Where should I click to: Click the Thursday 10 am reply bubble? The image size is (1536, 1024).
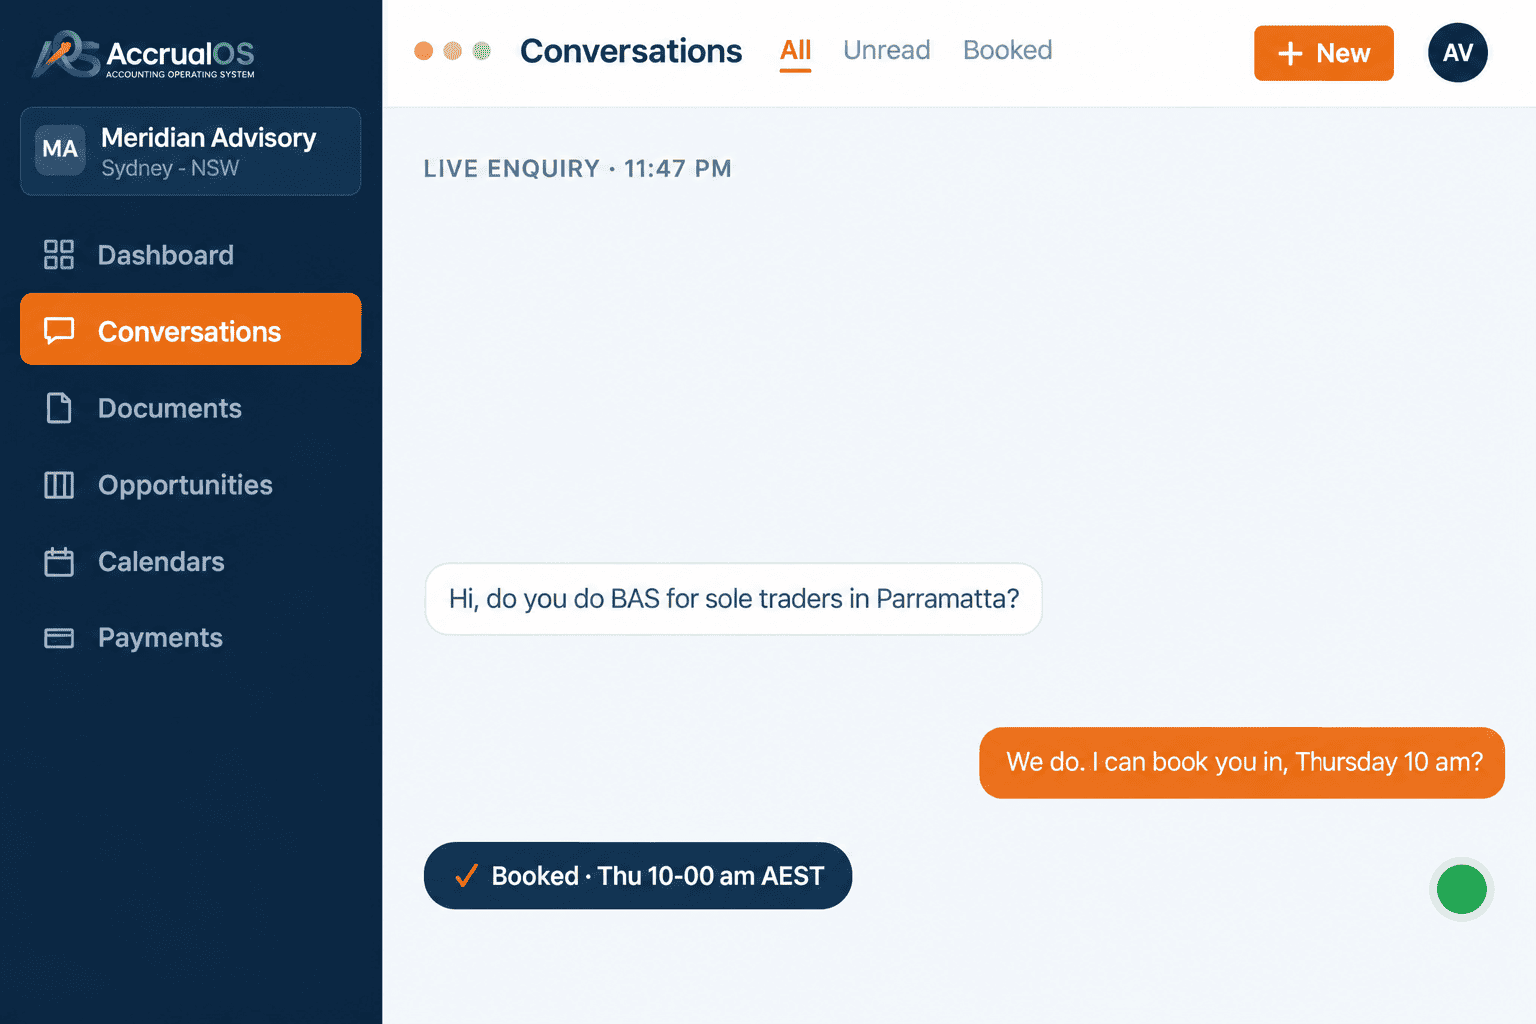[1242, 763]
